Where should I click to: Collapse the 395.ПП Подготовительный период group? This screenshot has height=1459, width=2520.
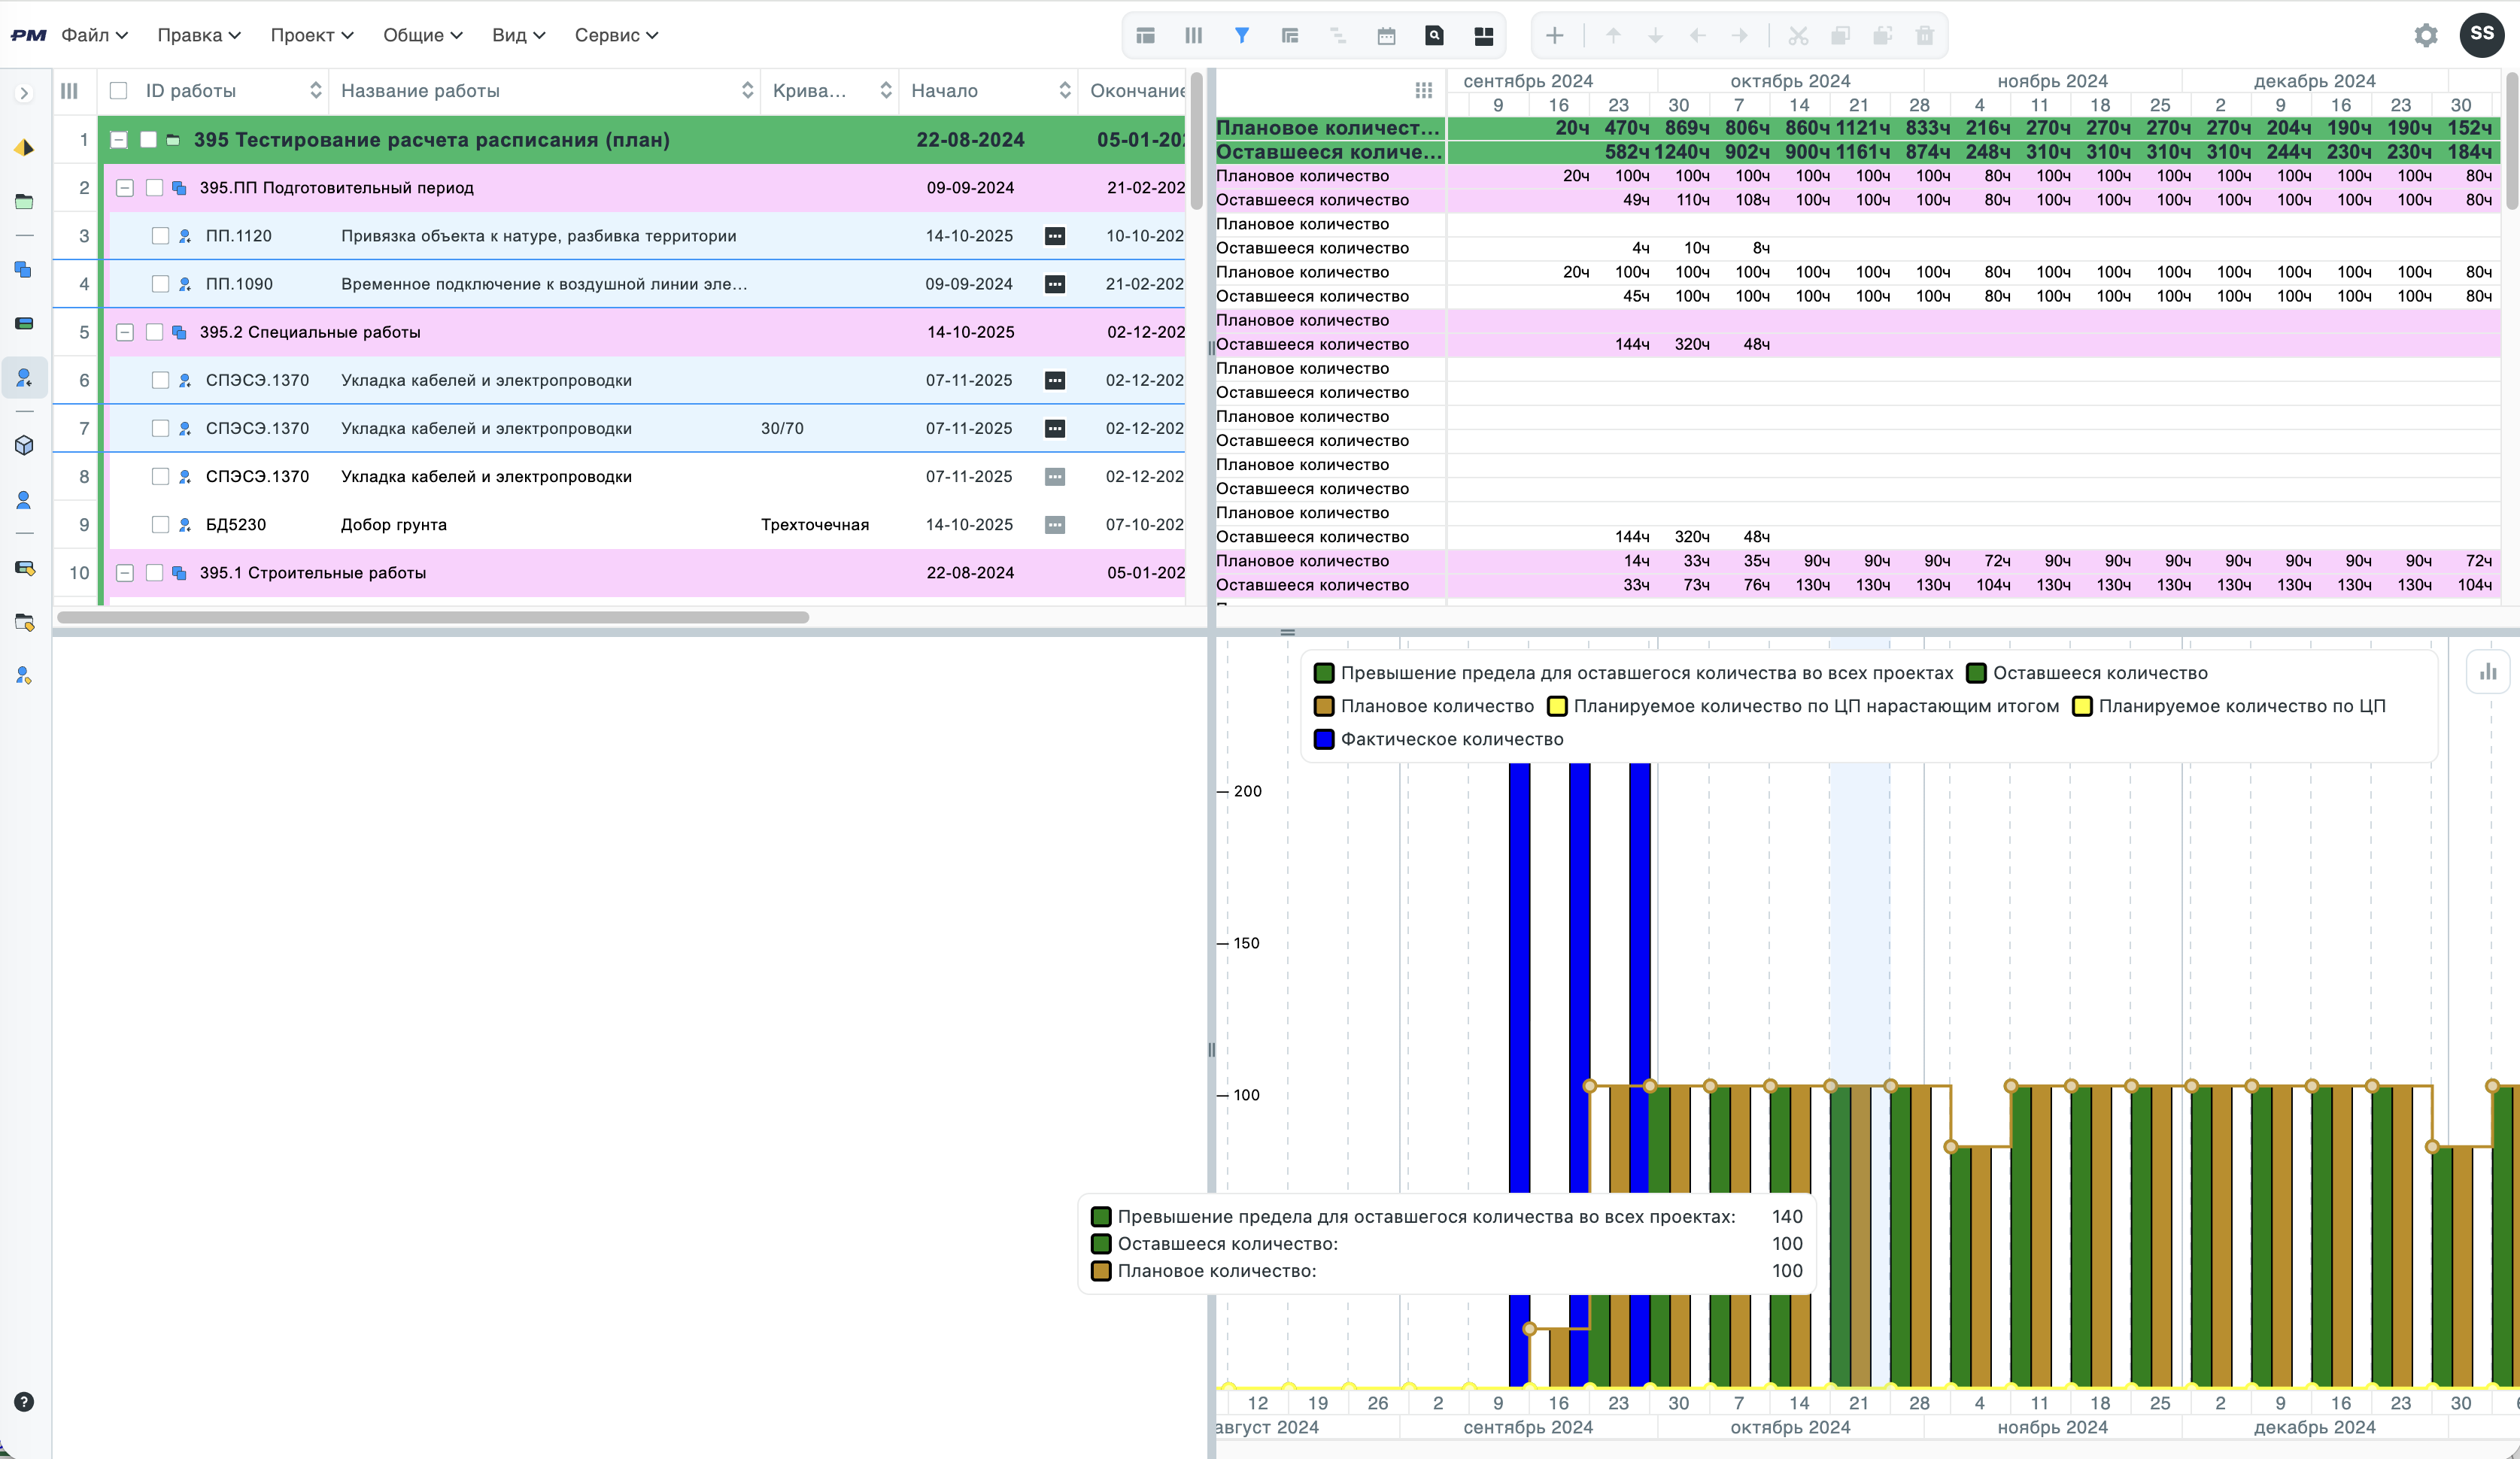click(125, 188)
